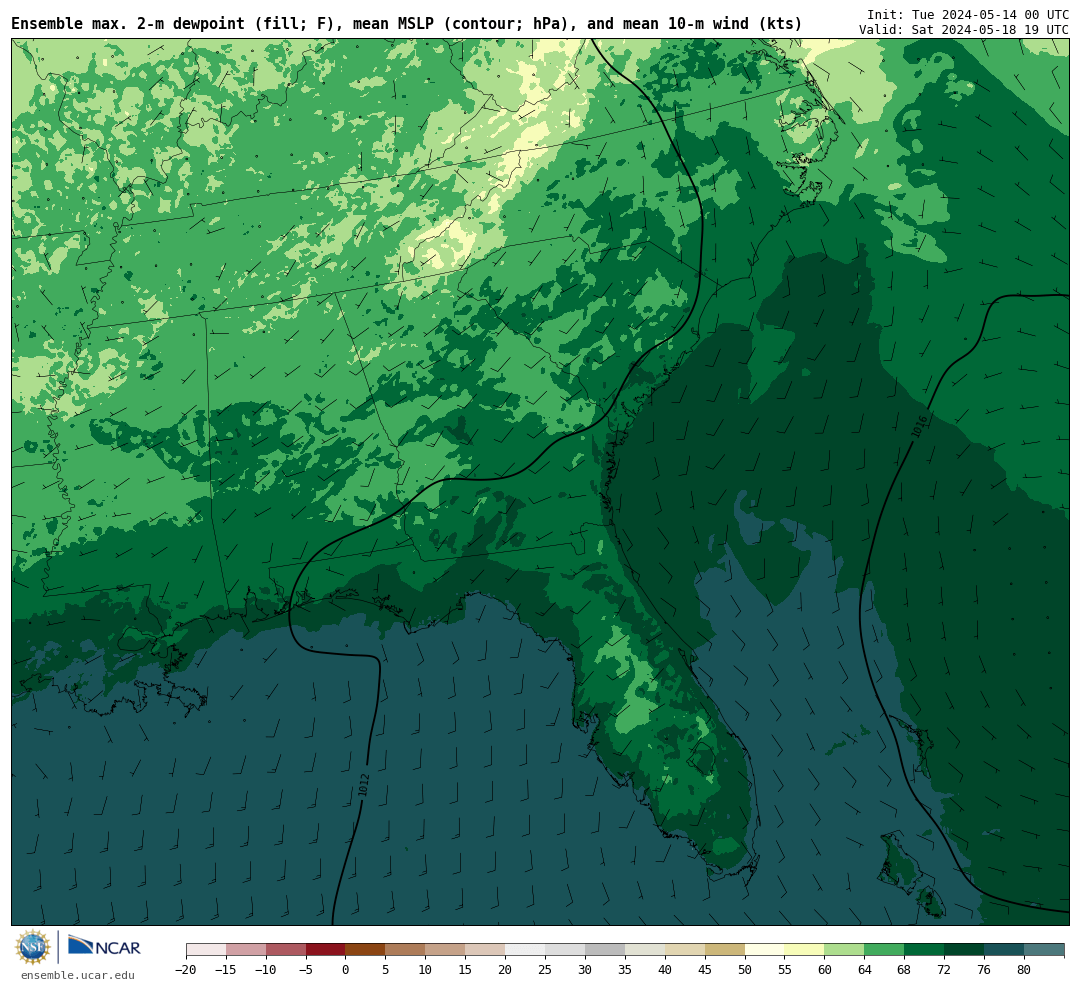Image resolution: width=1080 pixels, height=988 pixels.
Task: Click the 64 to 68 colorbar swatch
Action: pyautogui.click(x=885, y=950)
